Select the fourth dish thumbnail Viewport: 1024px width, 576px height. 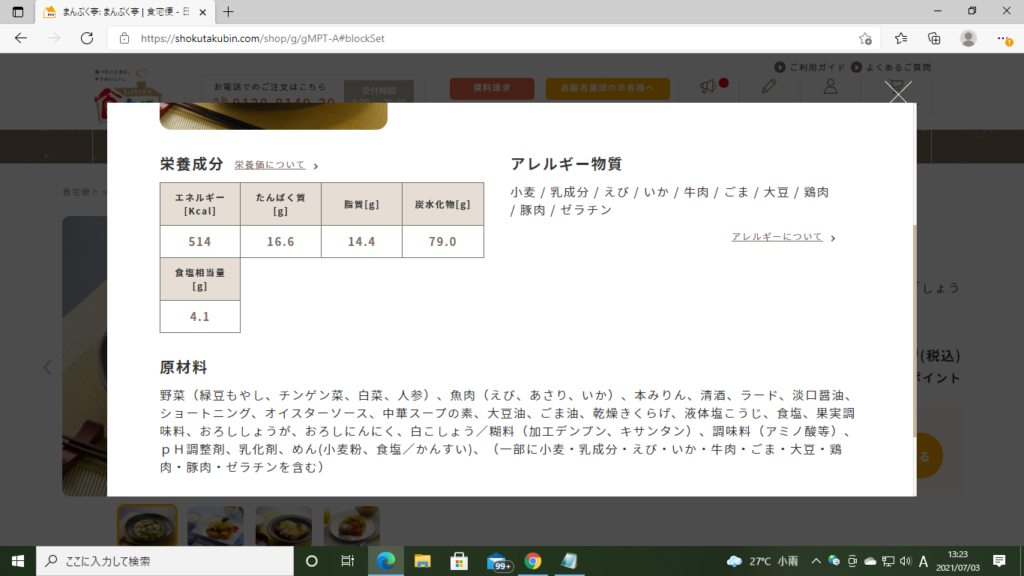tap(351, 525)
